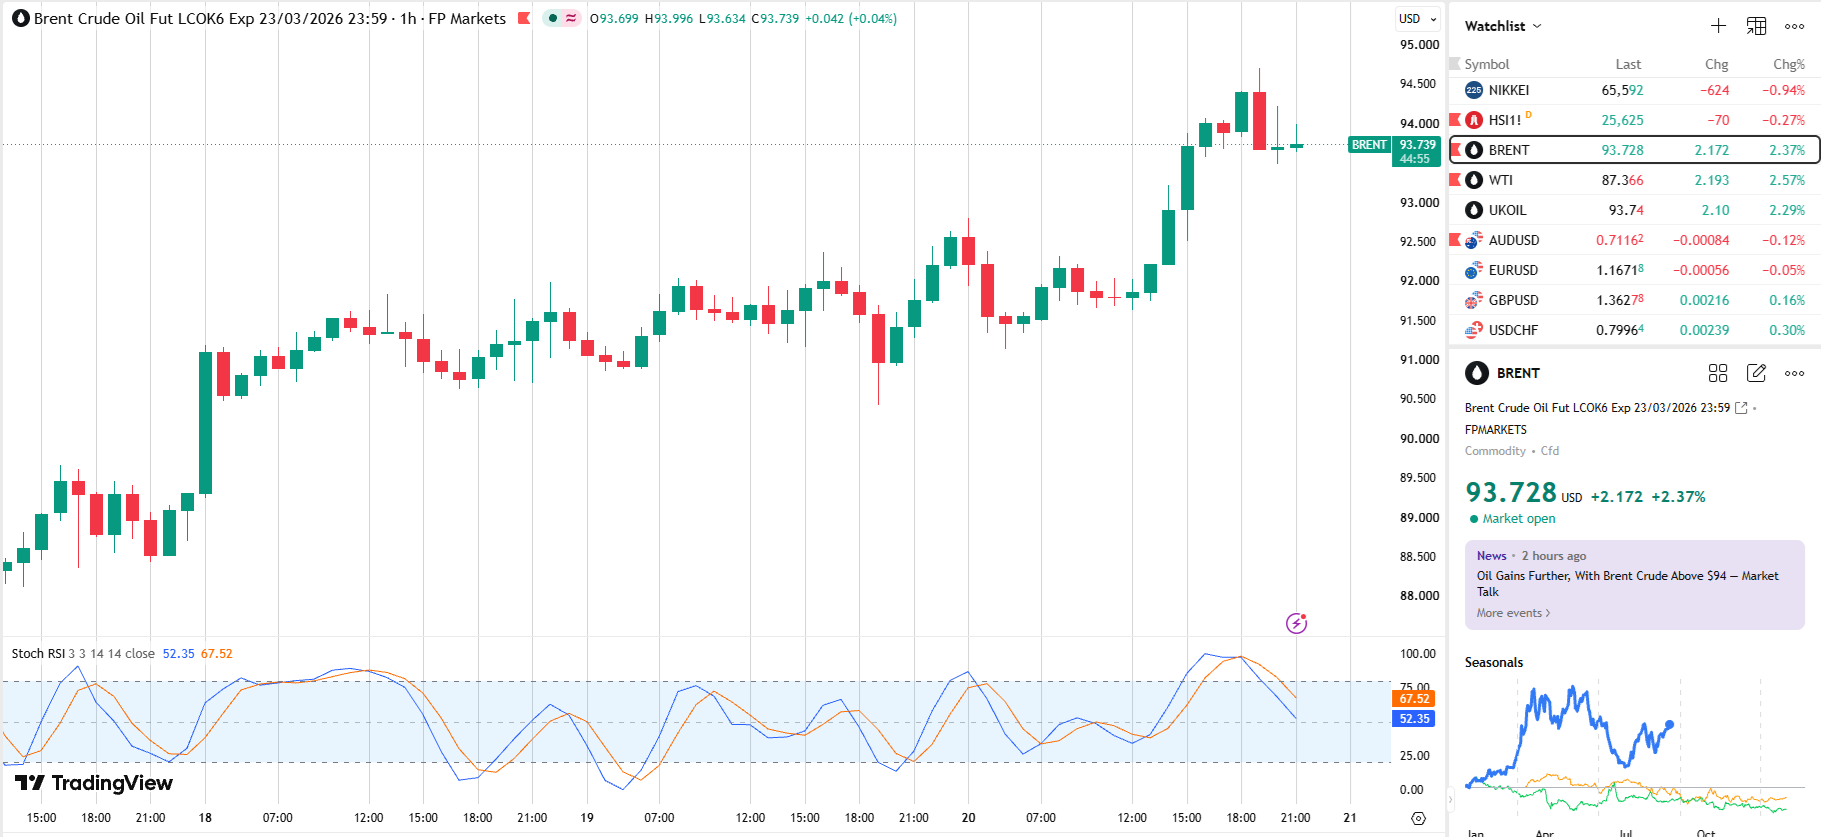The image size is (1828, 837).
Task: Click the blue endpoint dot on Seasonals chart
Action: coord(1669,725)
